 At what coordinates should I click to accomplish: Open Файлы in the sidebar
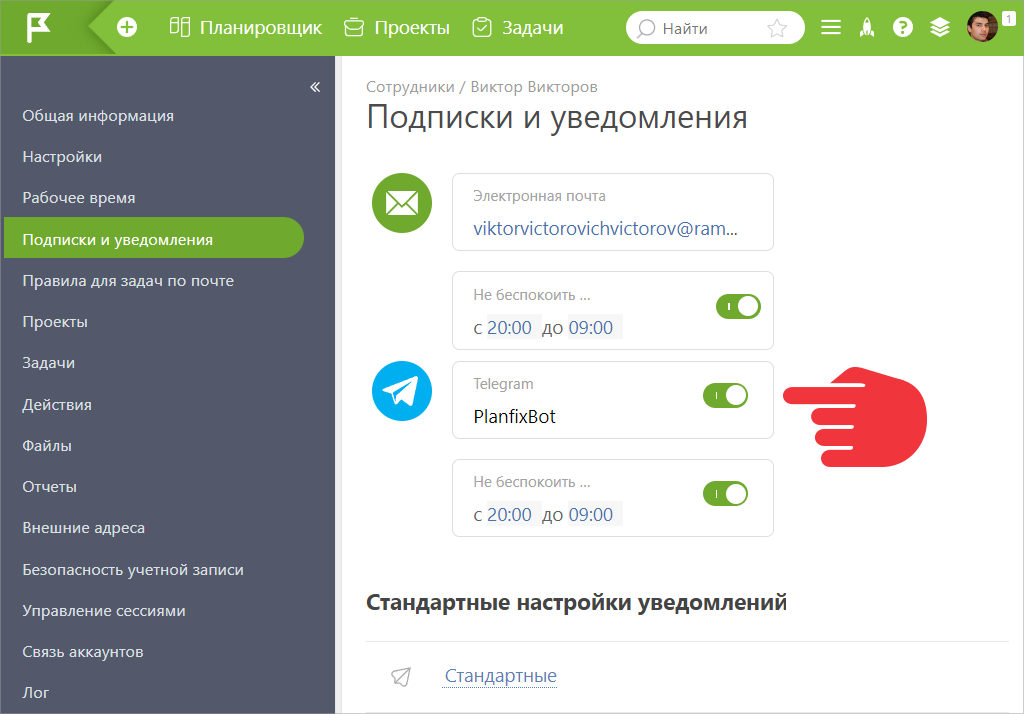[x=47, y=446]
